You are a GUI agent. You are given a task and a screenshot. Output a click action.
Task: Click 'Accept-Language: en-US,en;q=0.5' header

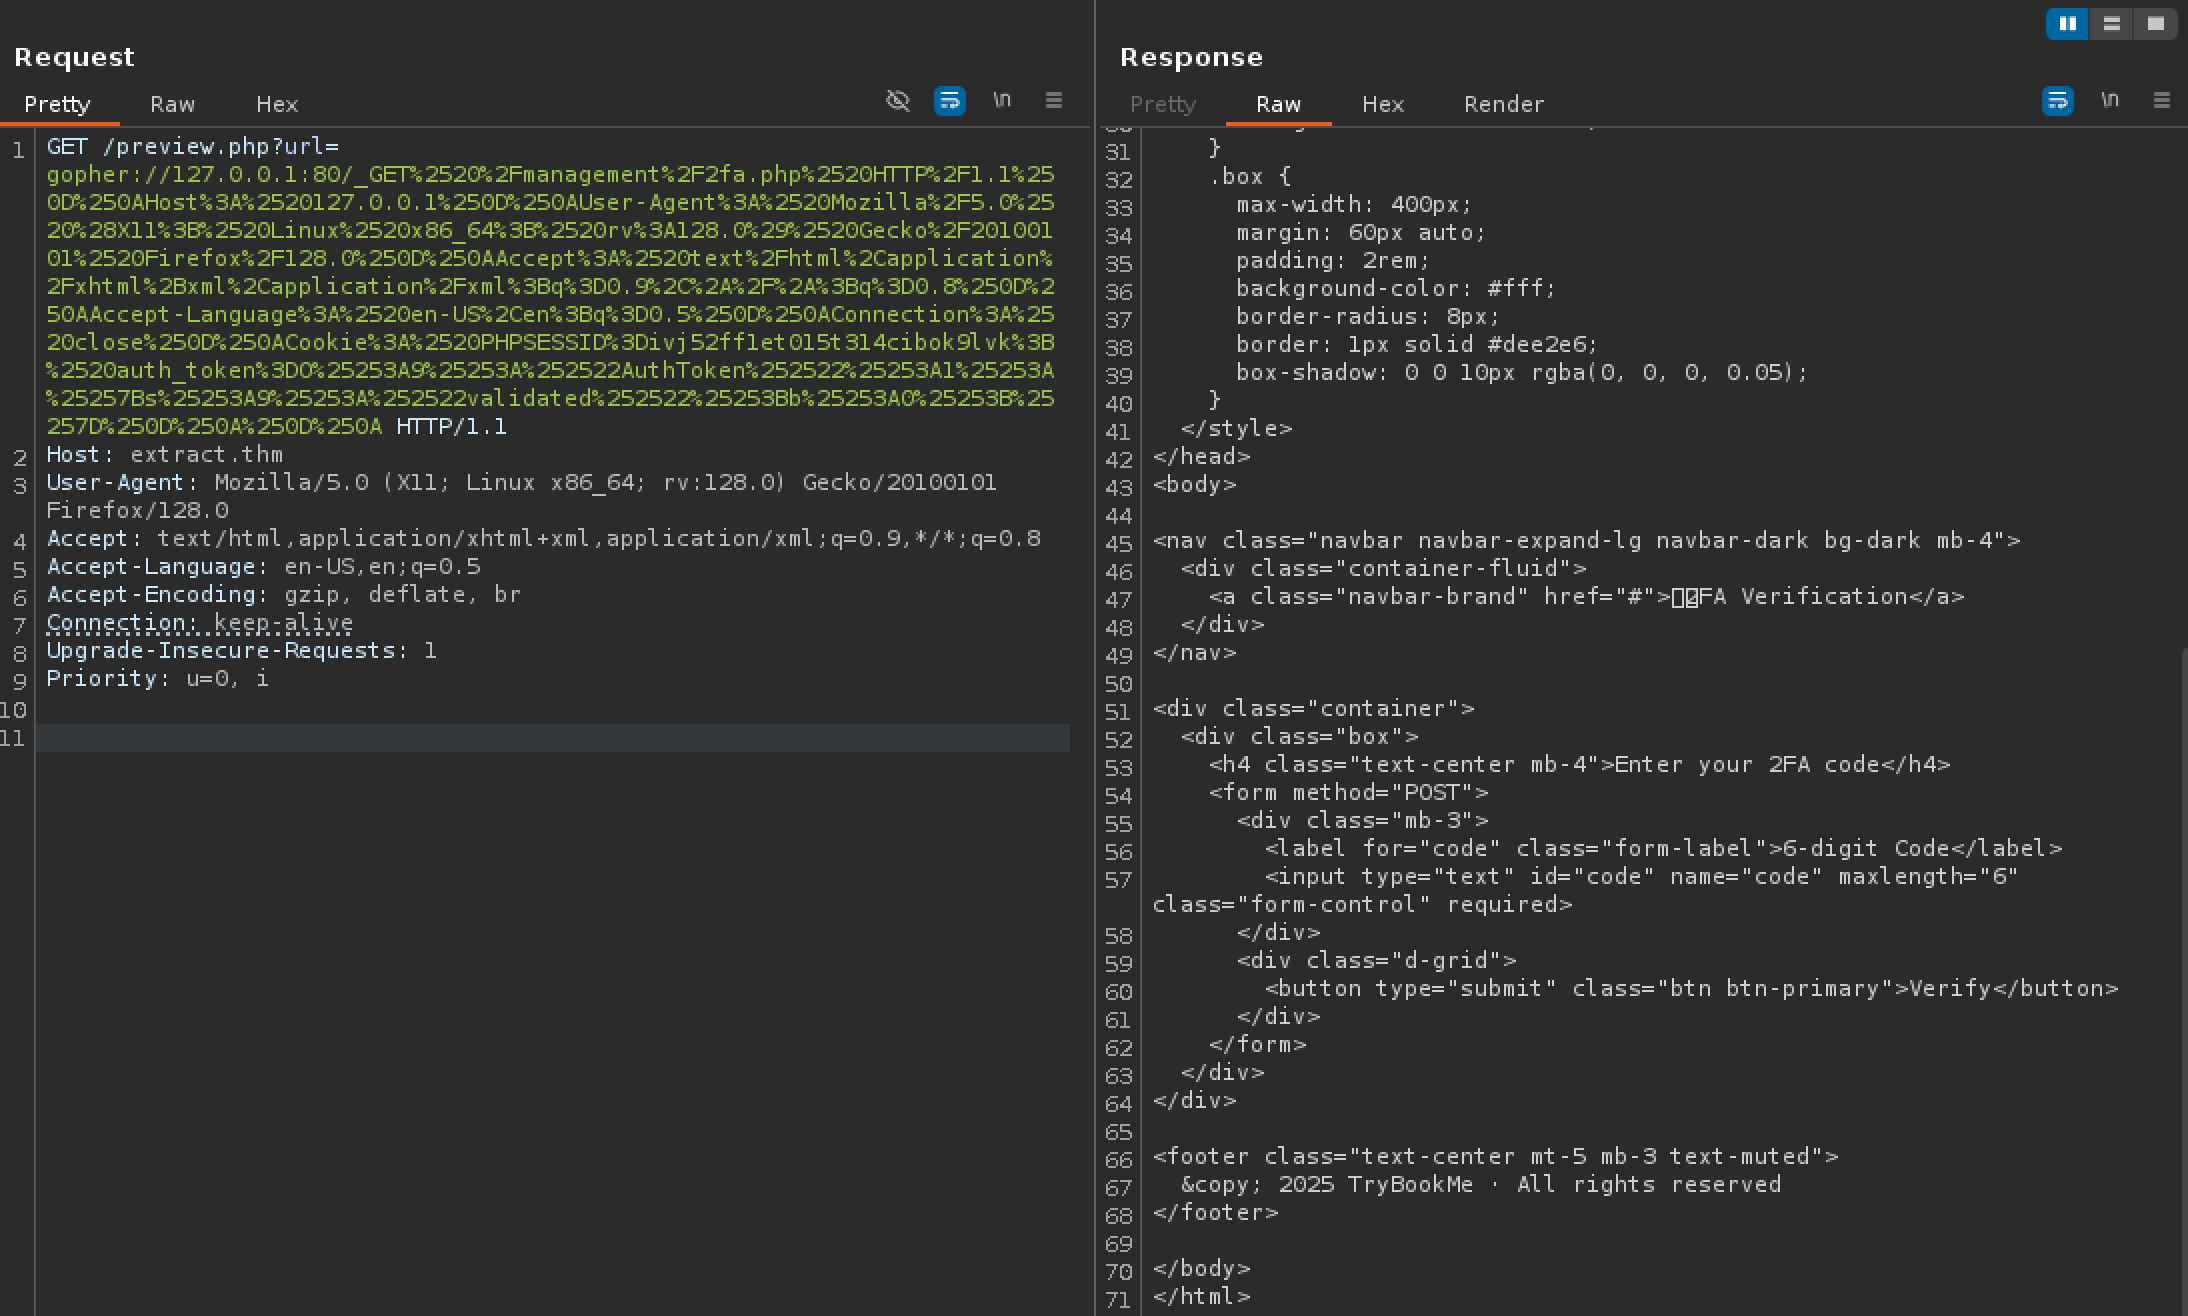(264, 566)
